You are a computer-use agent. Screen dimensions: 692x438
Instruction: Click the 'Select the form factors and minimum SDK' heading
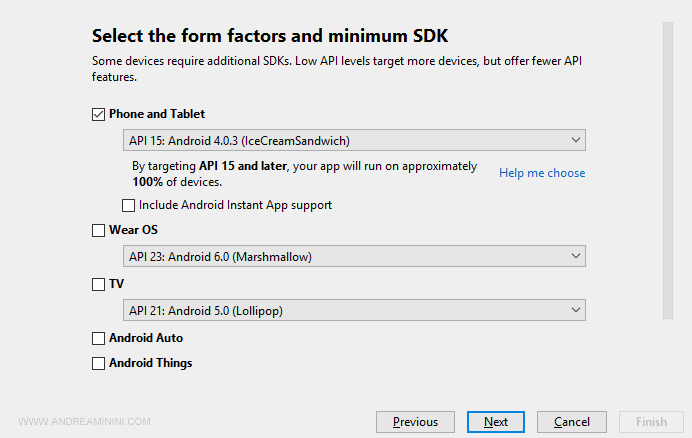click(x=270, y=36)
